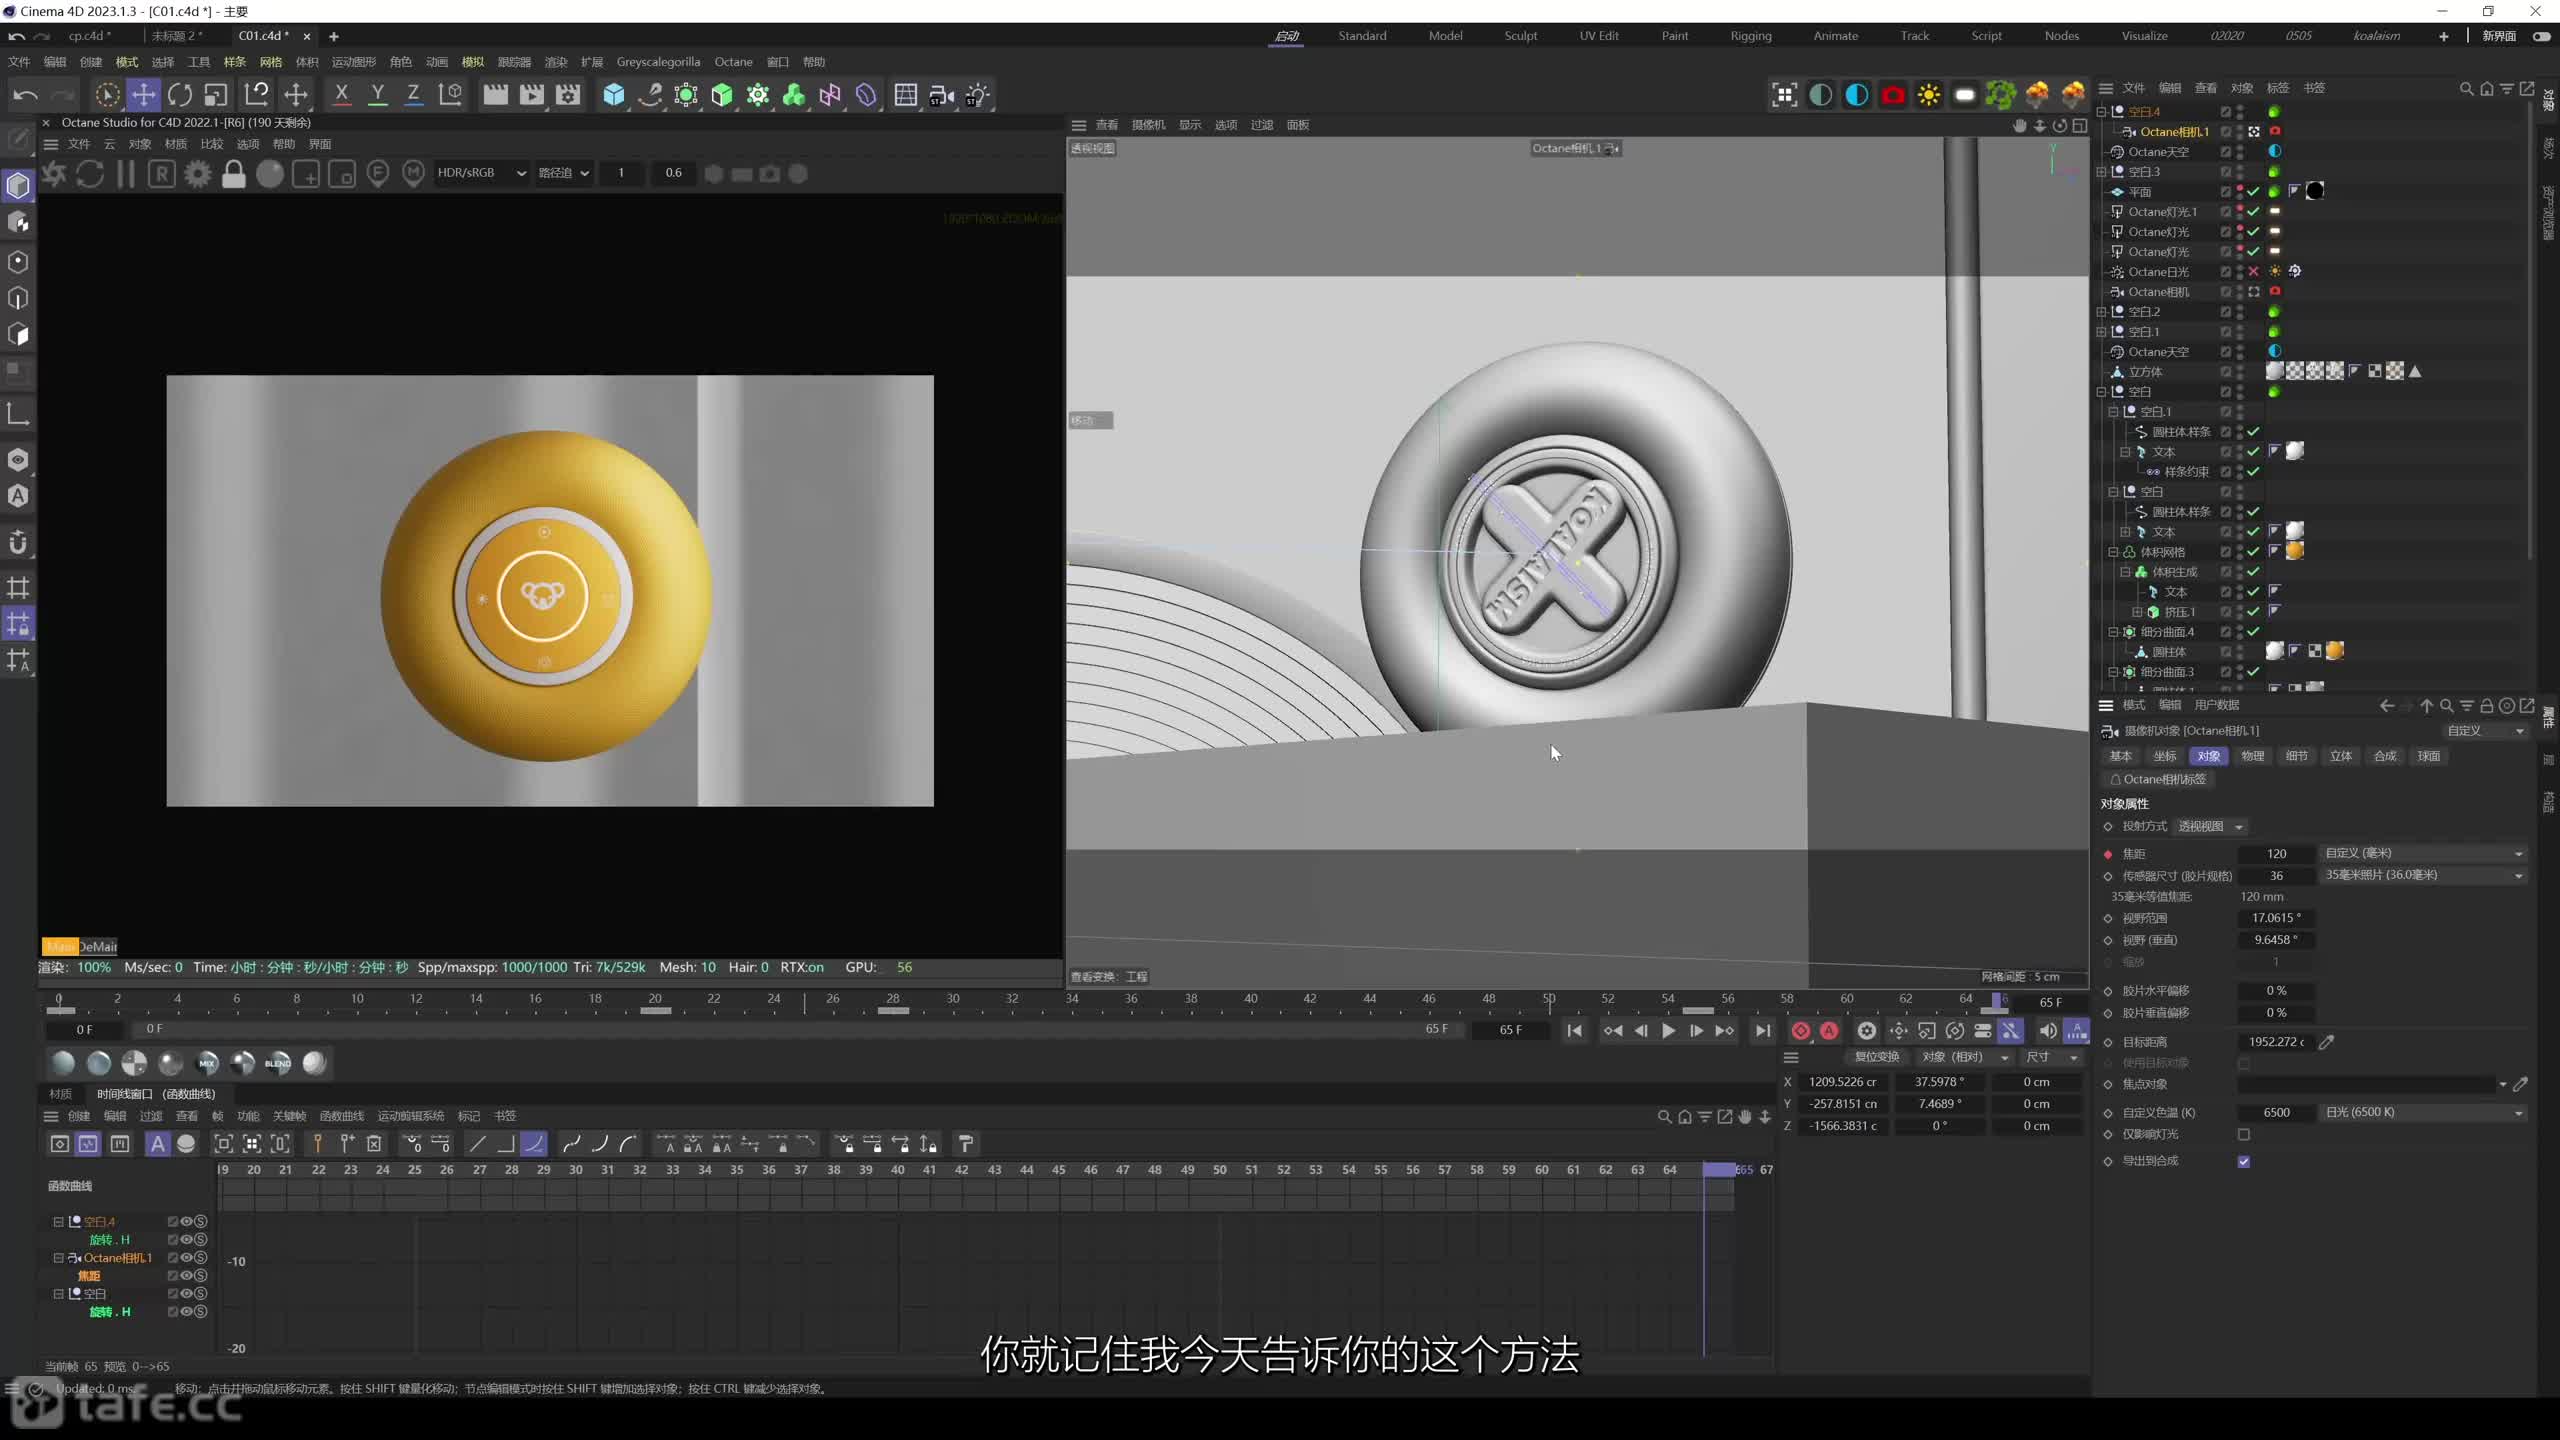Open the spline Pen tool
Viewport: 2560px width, 1440px height.
650,95
